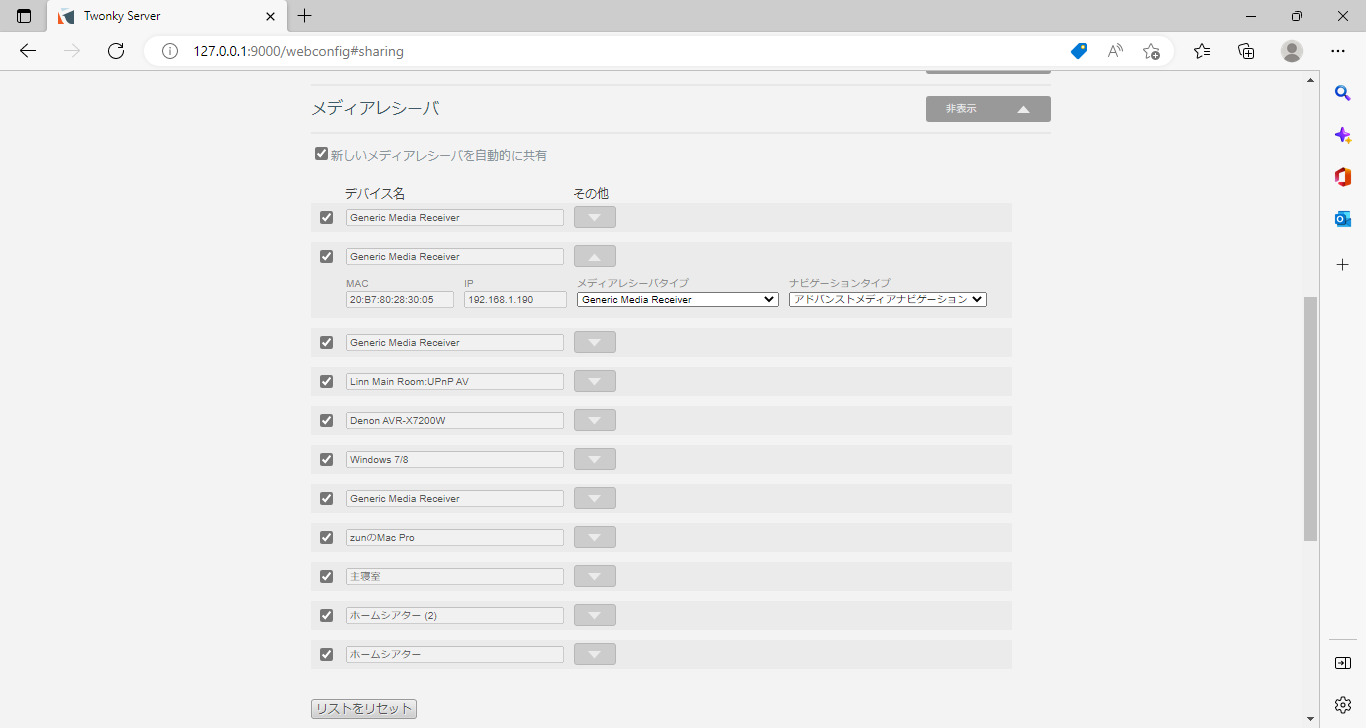
Task: Select the Twonky Server browser tab
Action: (166, 16)
